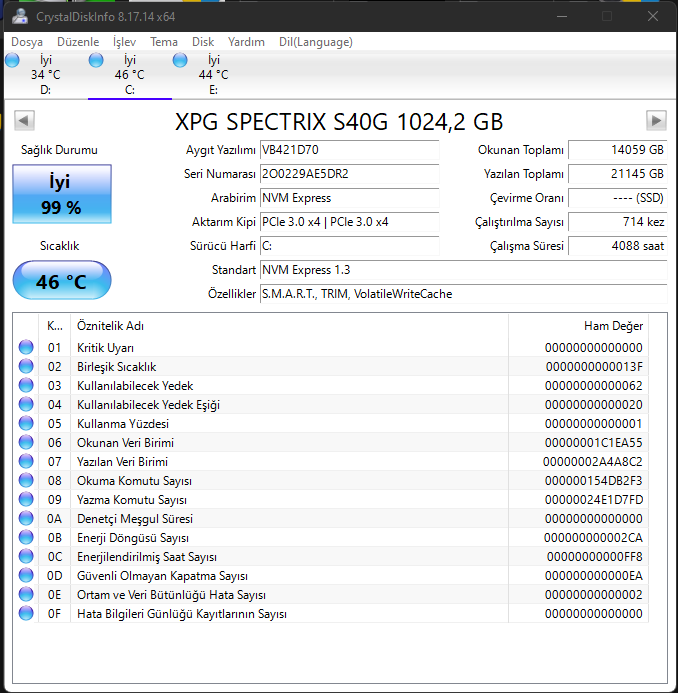Screen dimensions: 678x693
Task: Click the 46 °C temperature button
Action: [x=62, y=280]
